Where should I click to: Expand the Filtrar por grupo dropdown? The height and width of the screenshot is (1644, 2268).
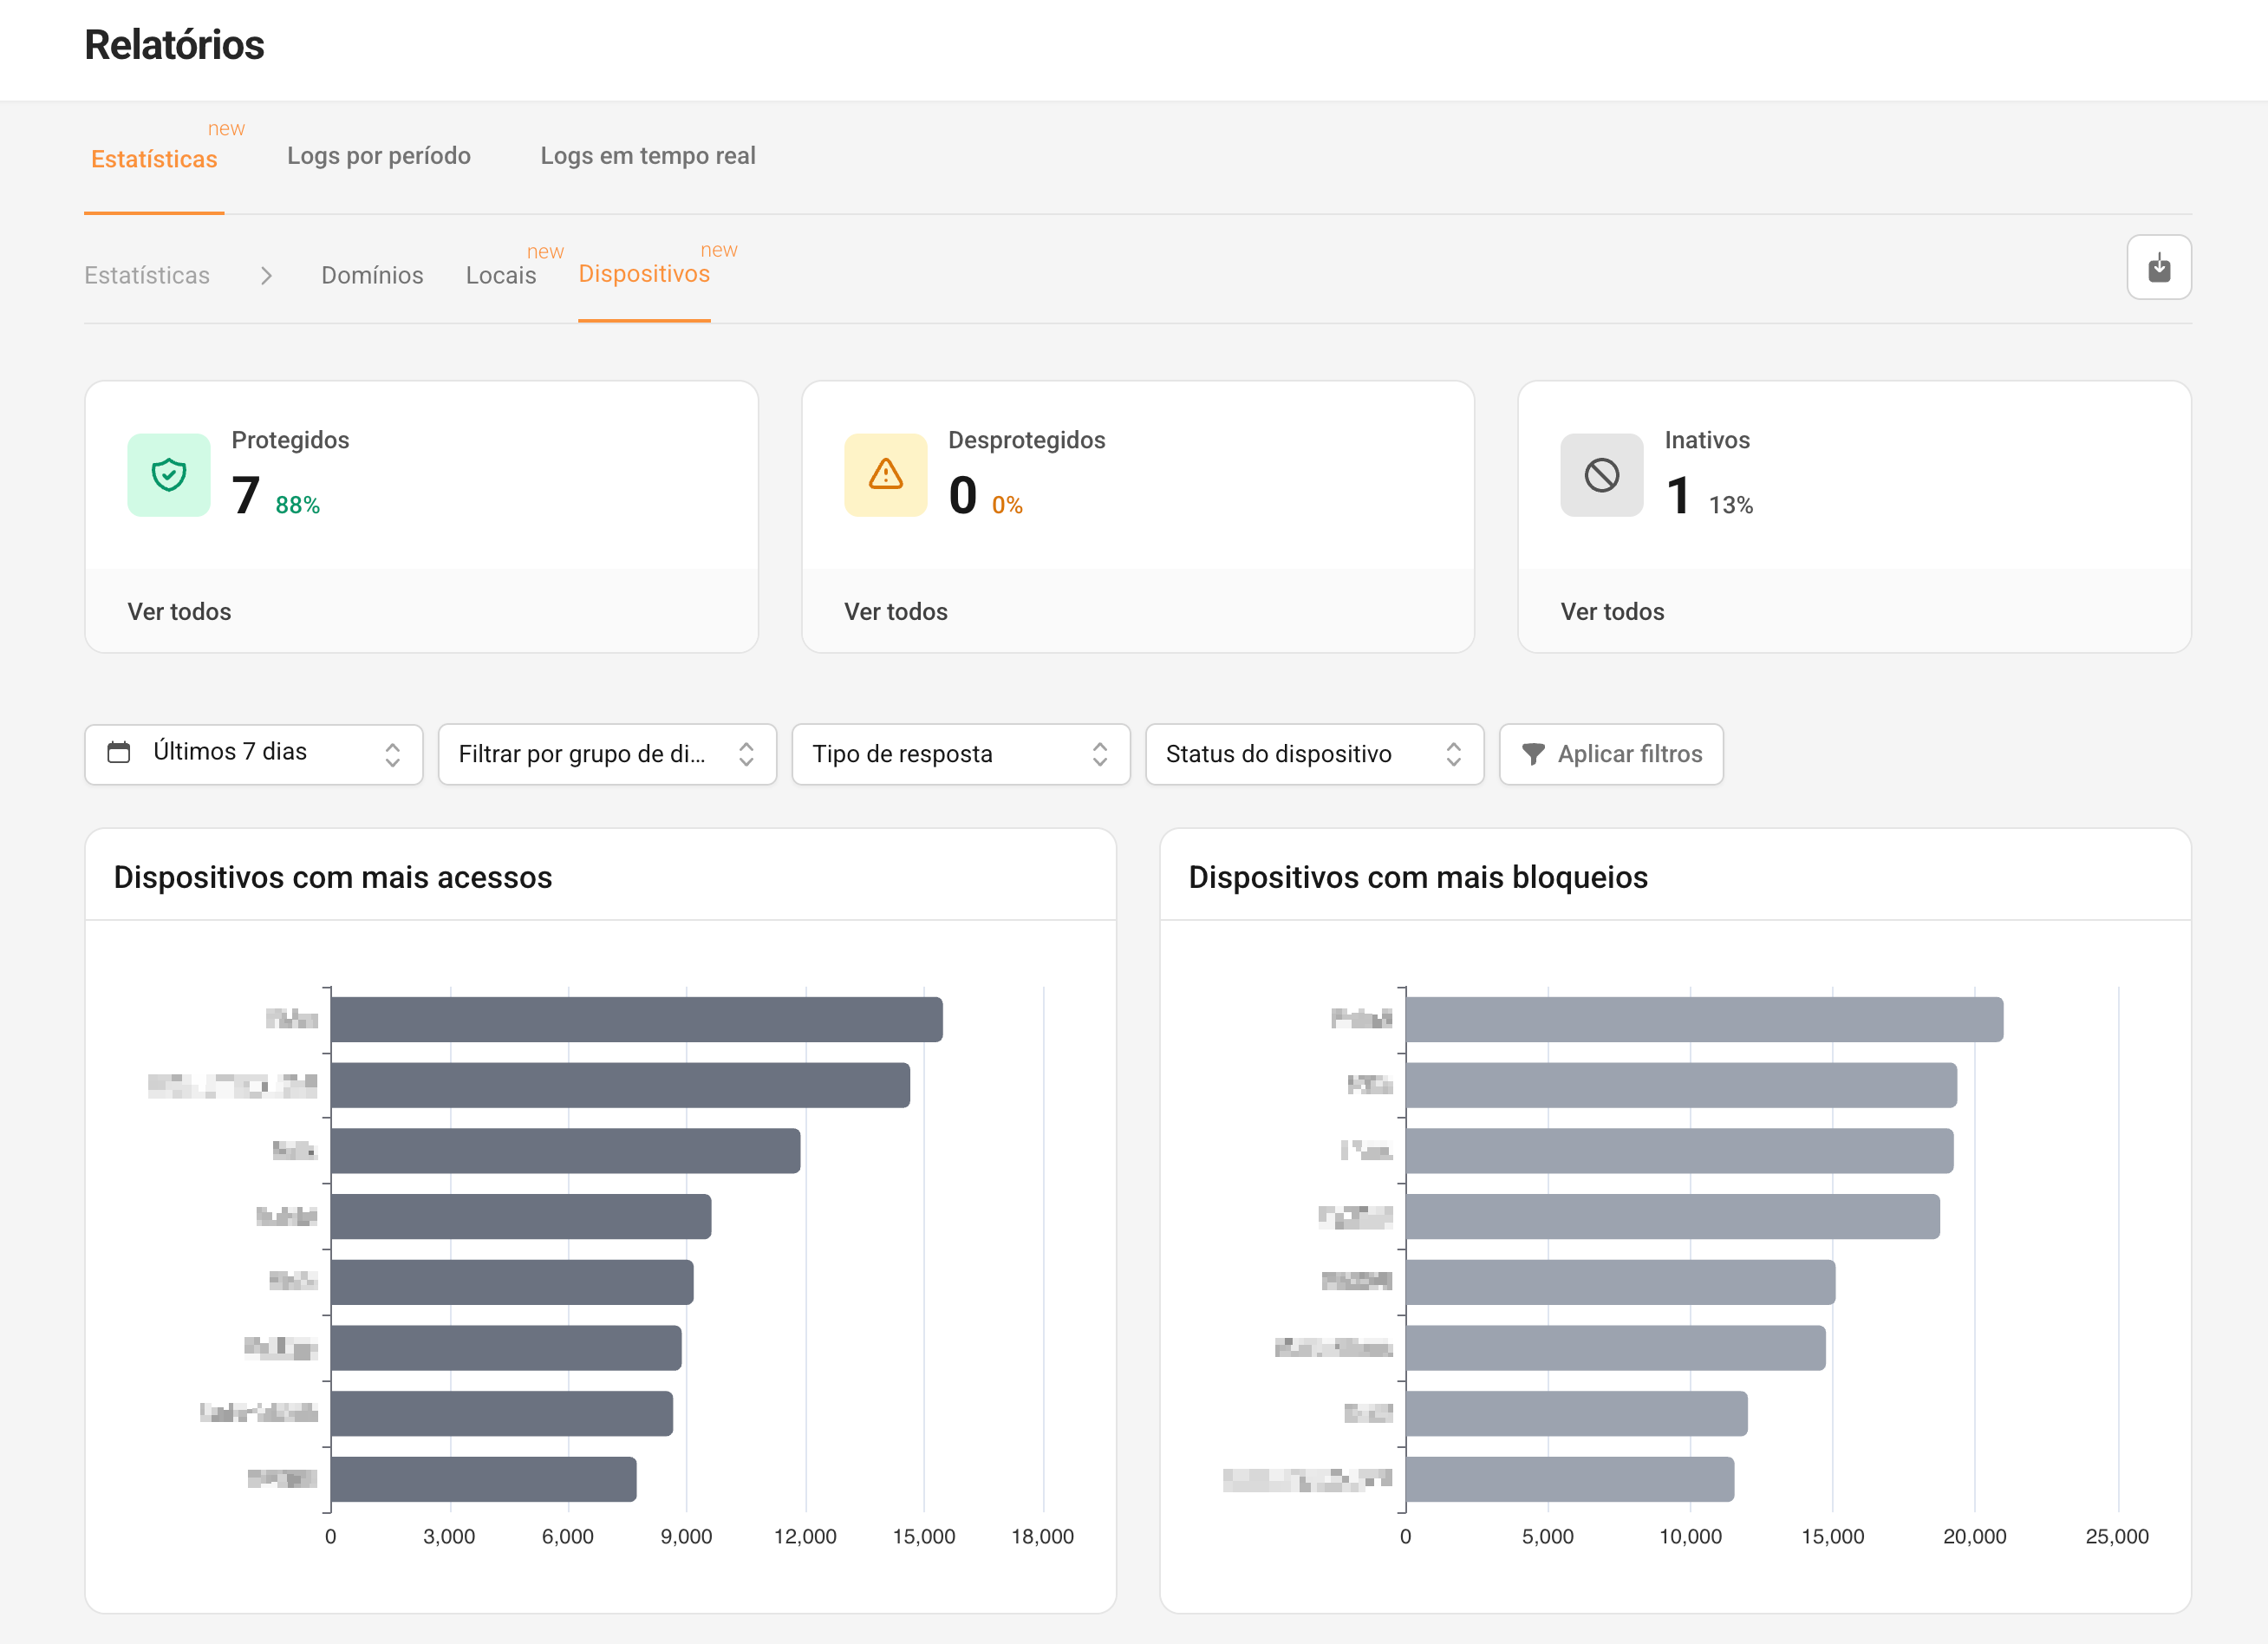606,754
